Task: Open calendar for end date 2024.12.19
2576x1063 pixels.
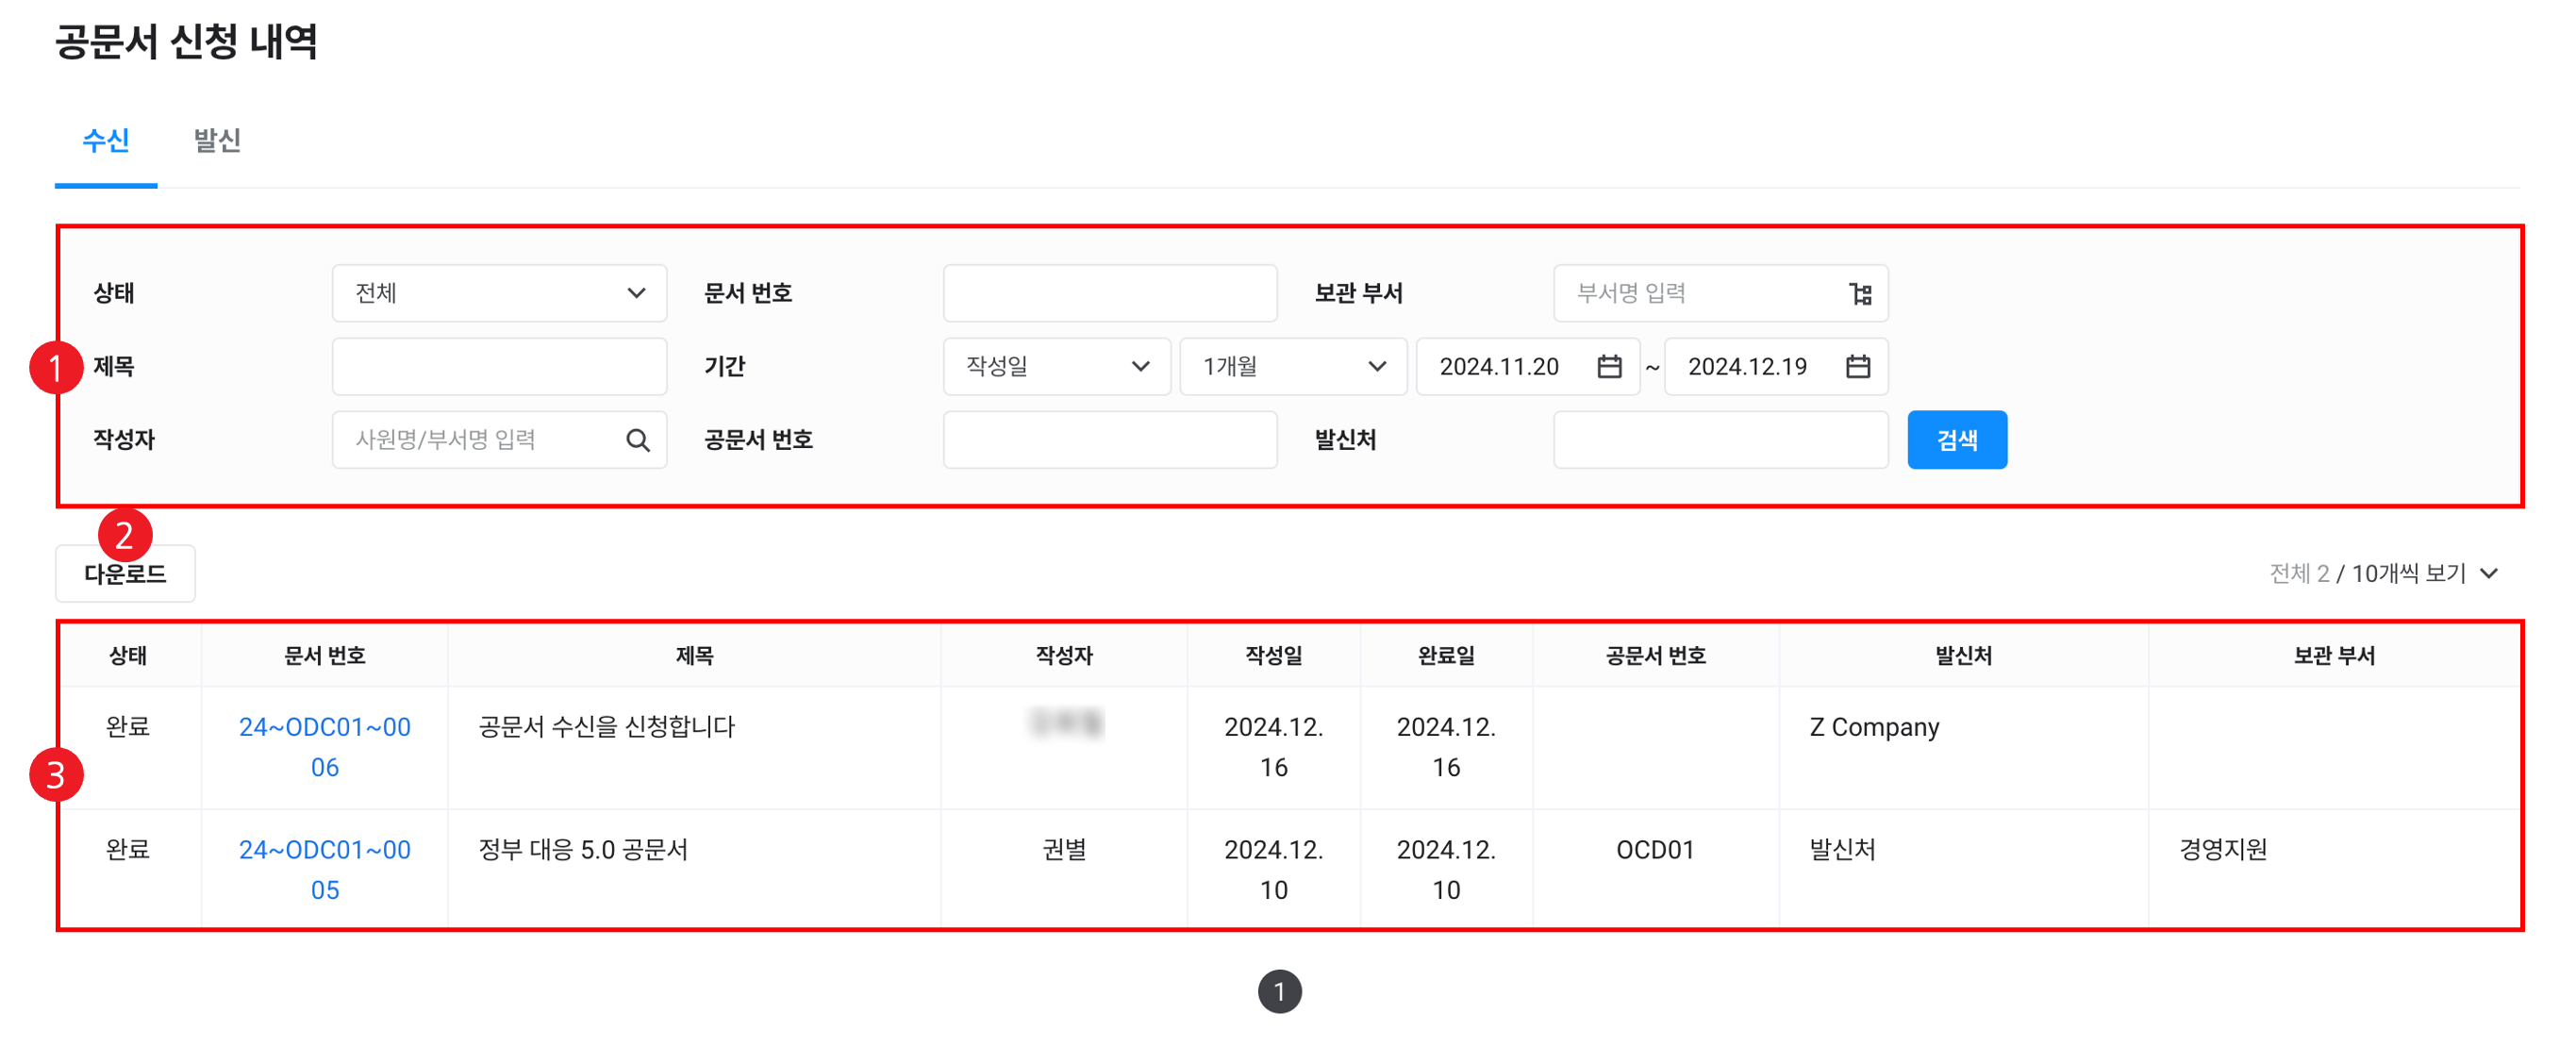Action: pyautogui.click(x=1857, y=367)
